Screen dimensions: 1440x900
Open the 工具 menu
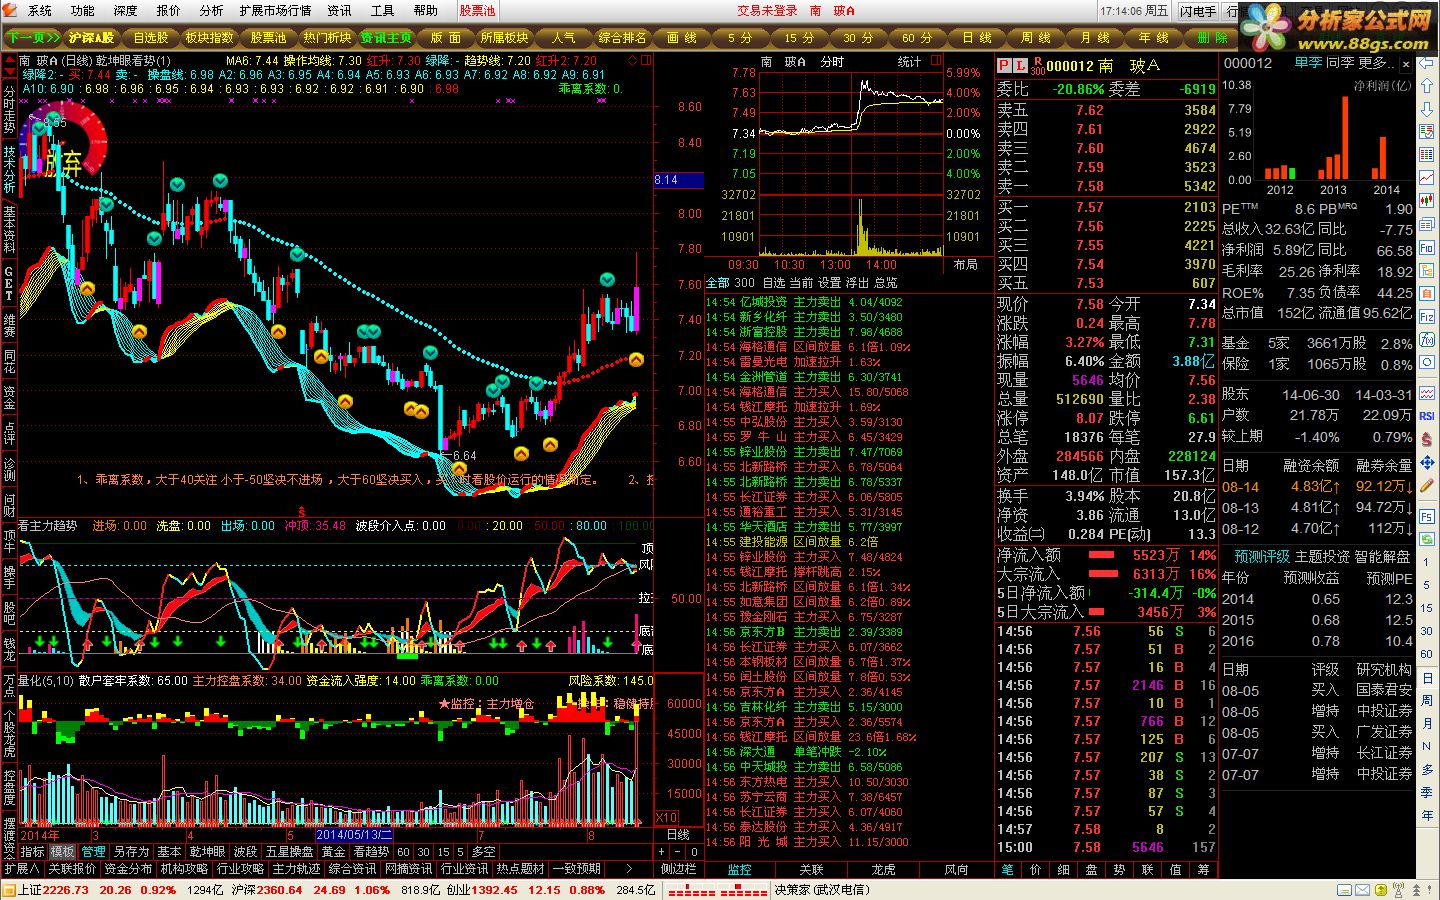tap(383, 11)
